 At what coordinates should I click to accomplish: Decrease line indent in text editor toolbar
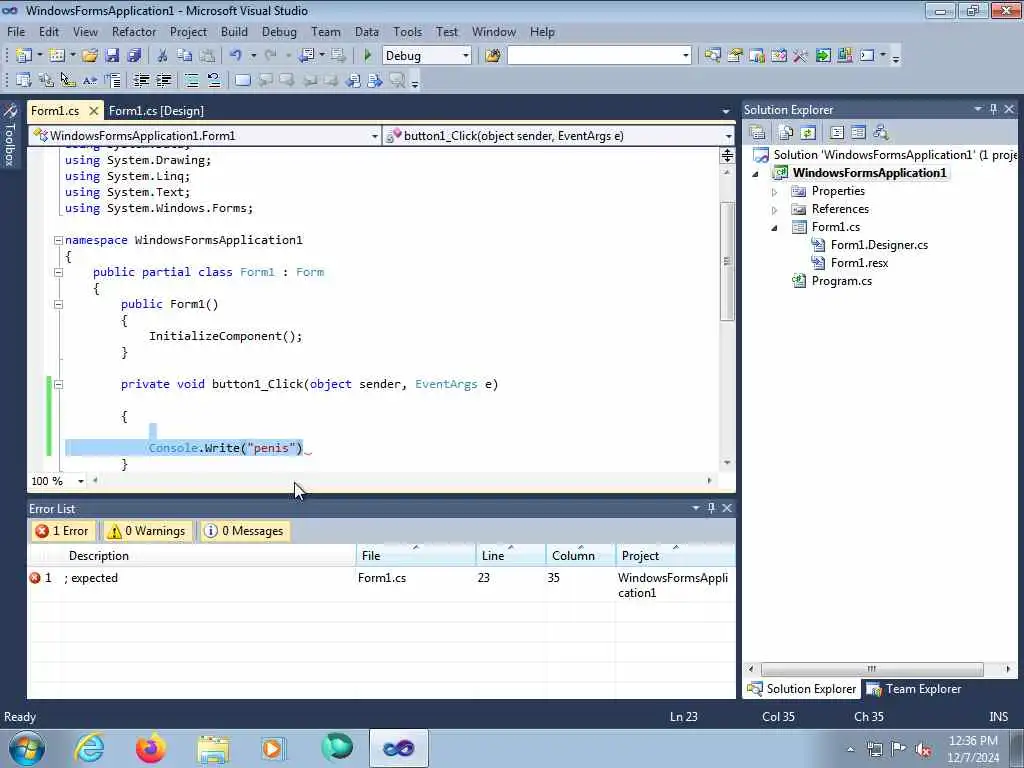point(141,80)
